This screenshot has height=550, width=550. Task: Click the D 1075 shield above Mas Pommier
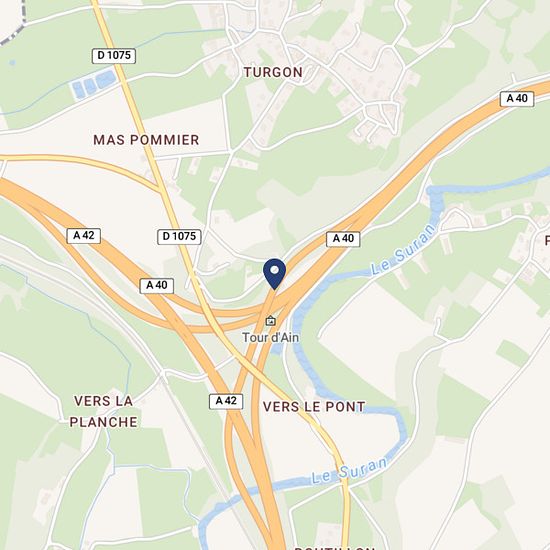tap(114, 56)
